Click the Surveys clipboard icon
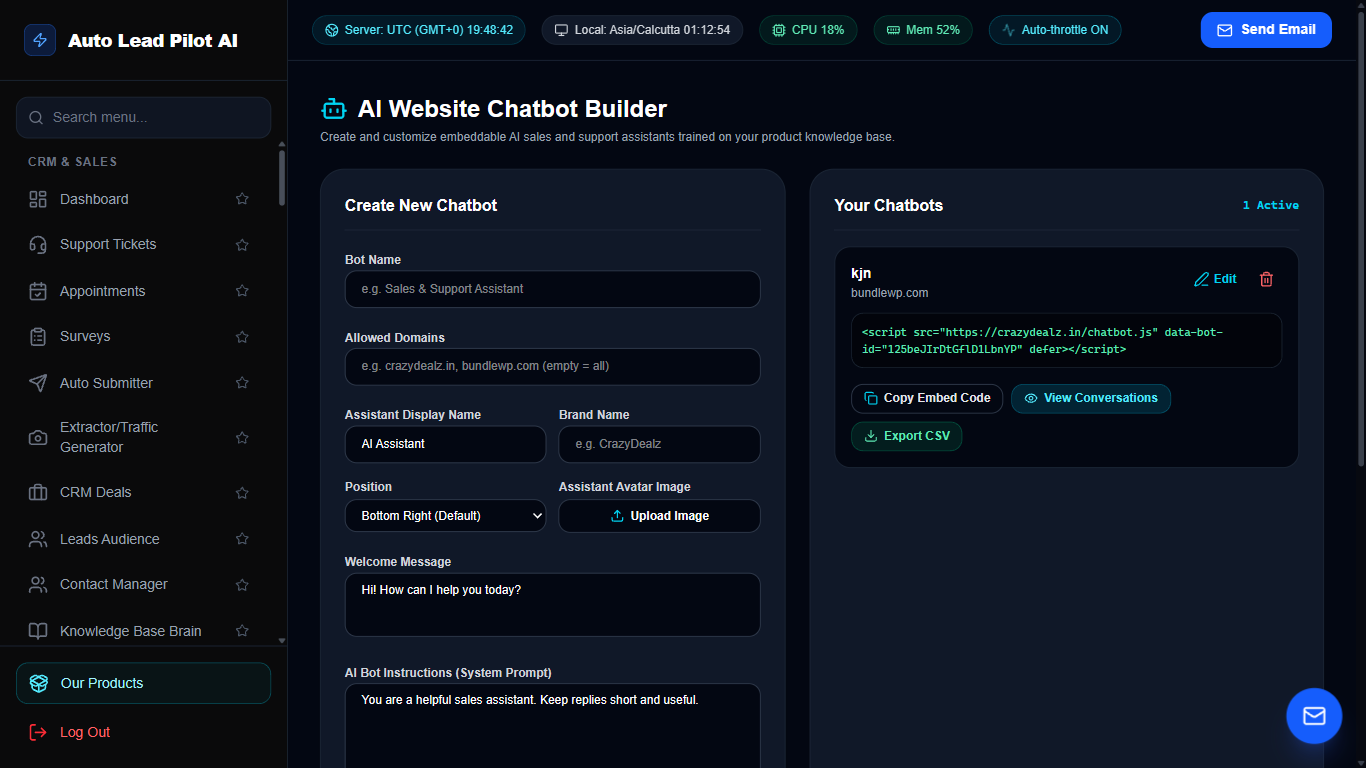This screenshot has height=768, width=1366. (x=38, y=336)
